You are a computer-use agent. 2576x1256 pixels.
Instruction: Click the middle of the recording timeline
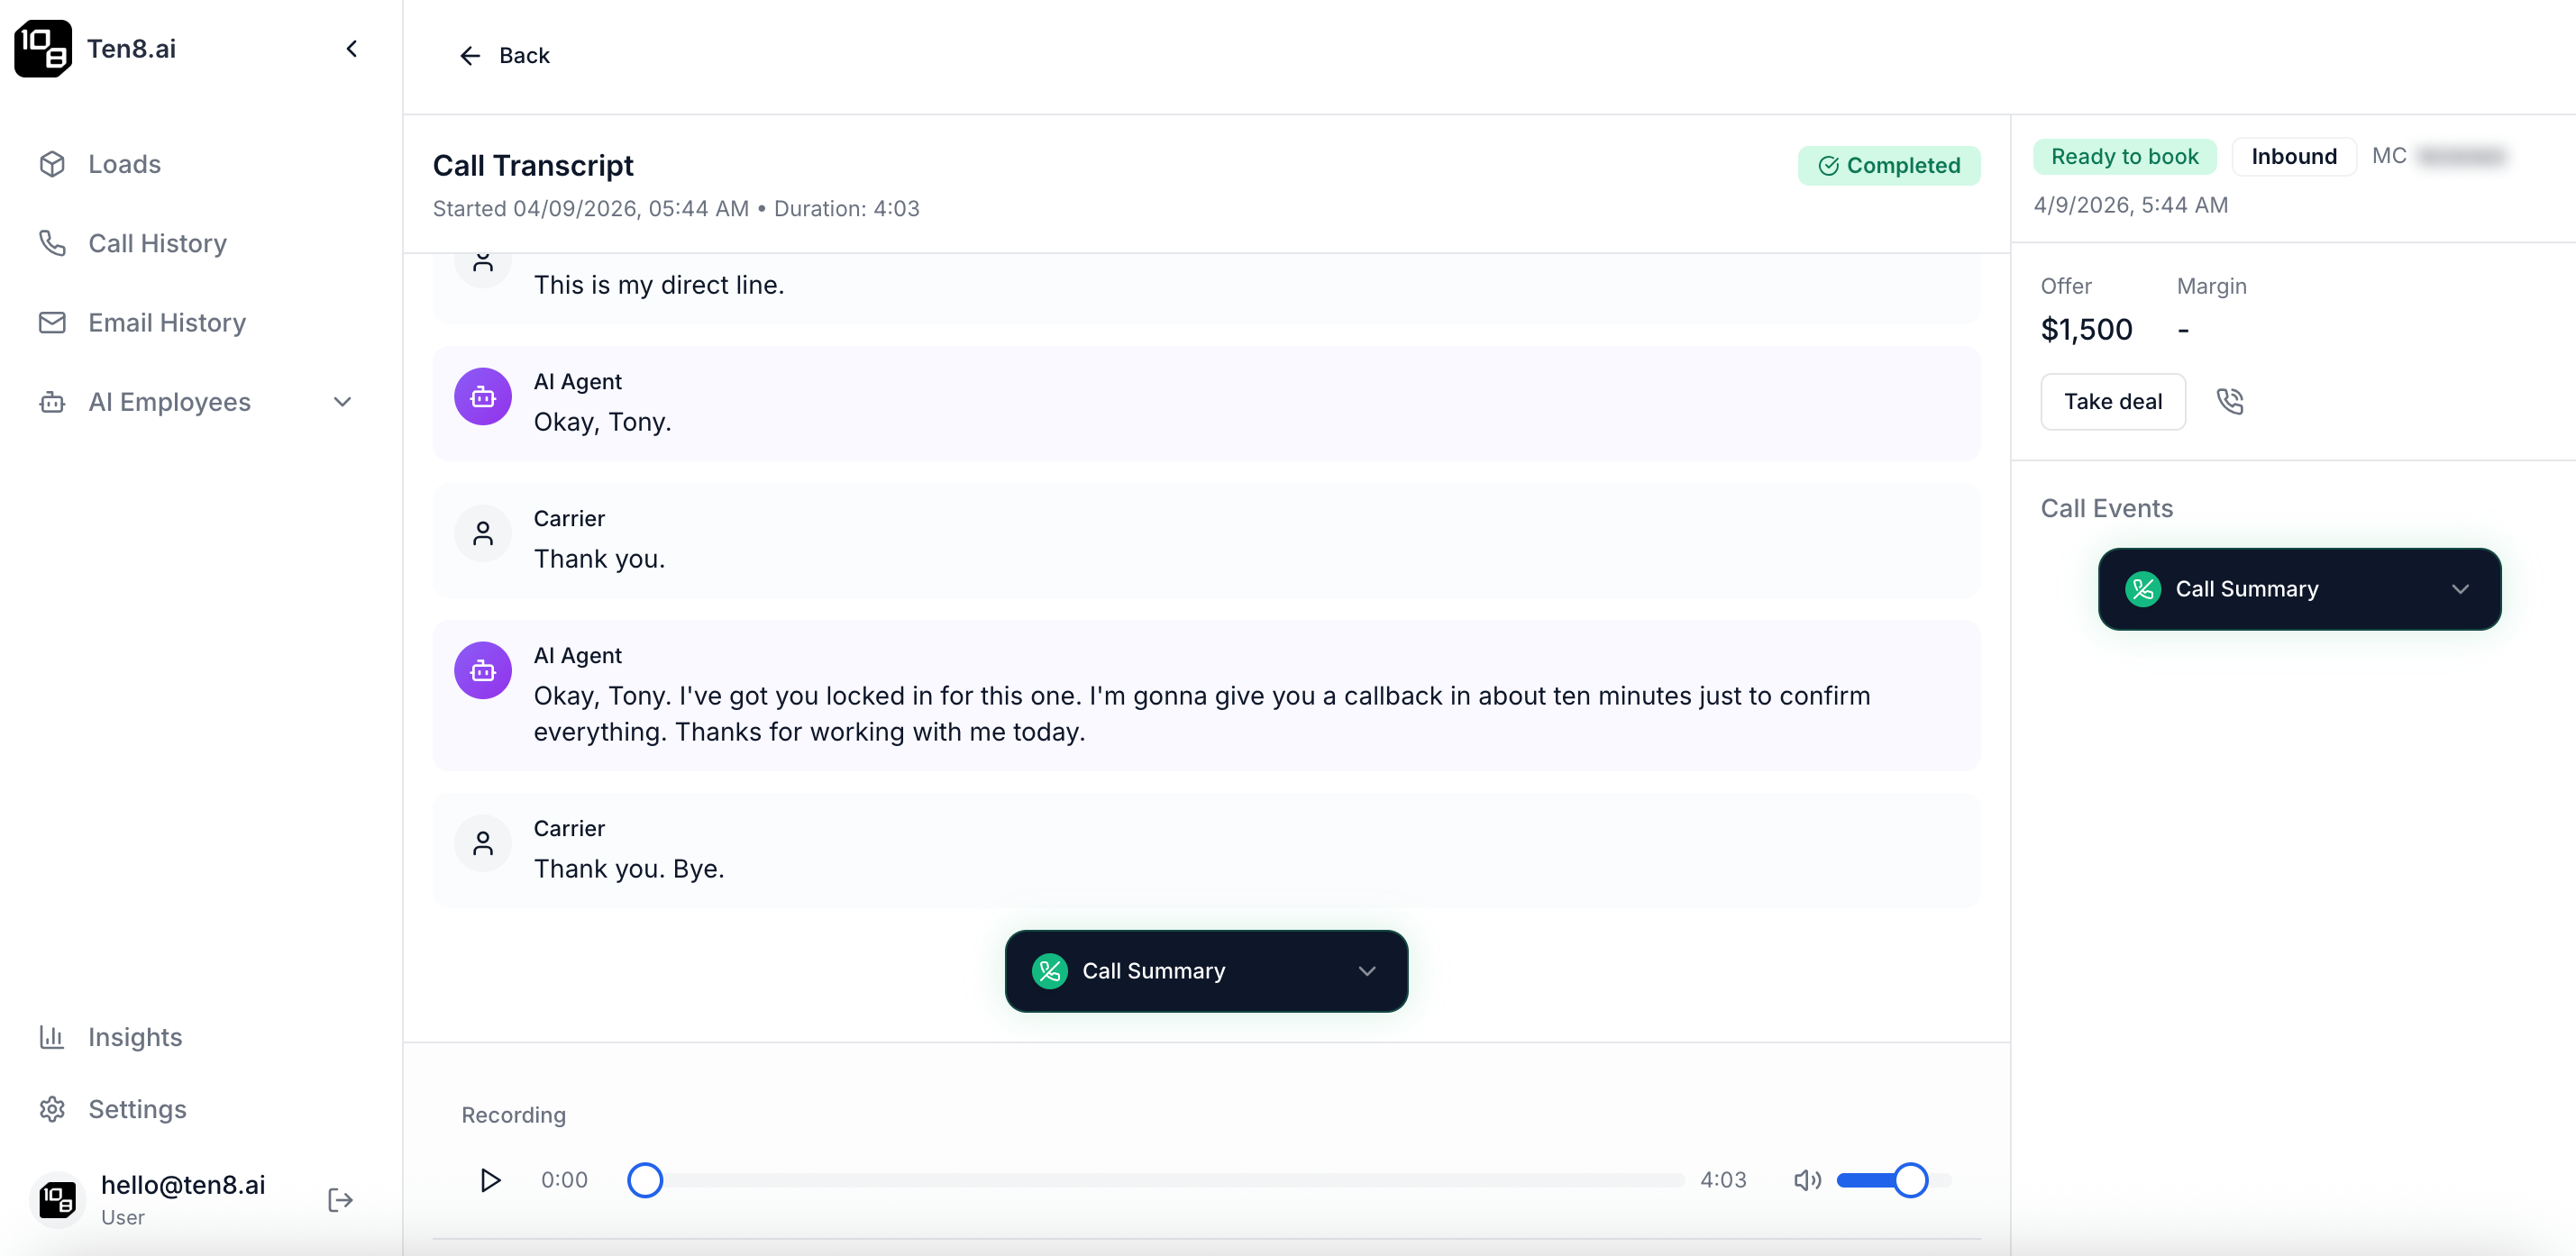(x=1156, y=1180)
